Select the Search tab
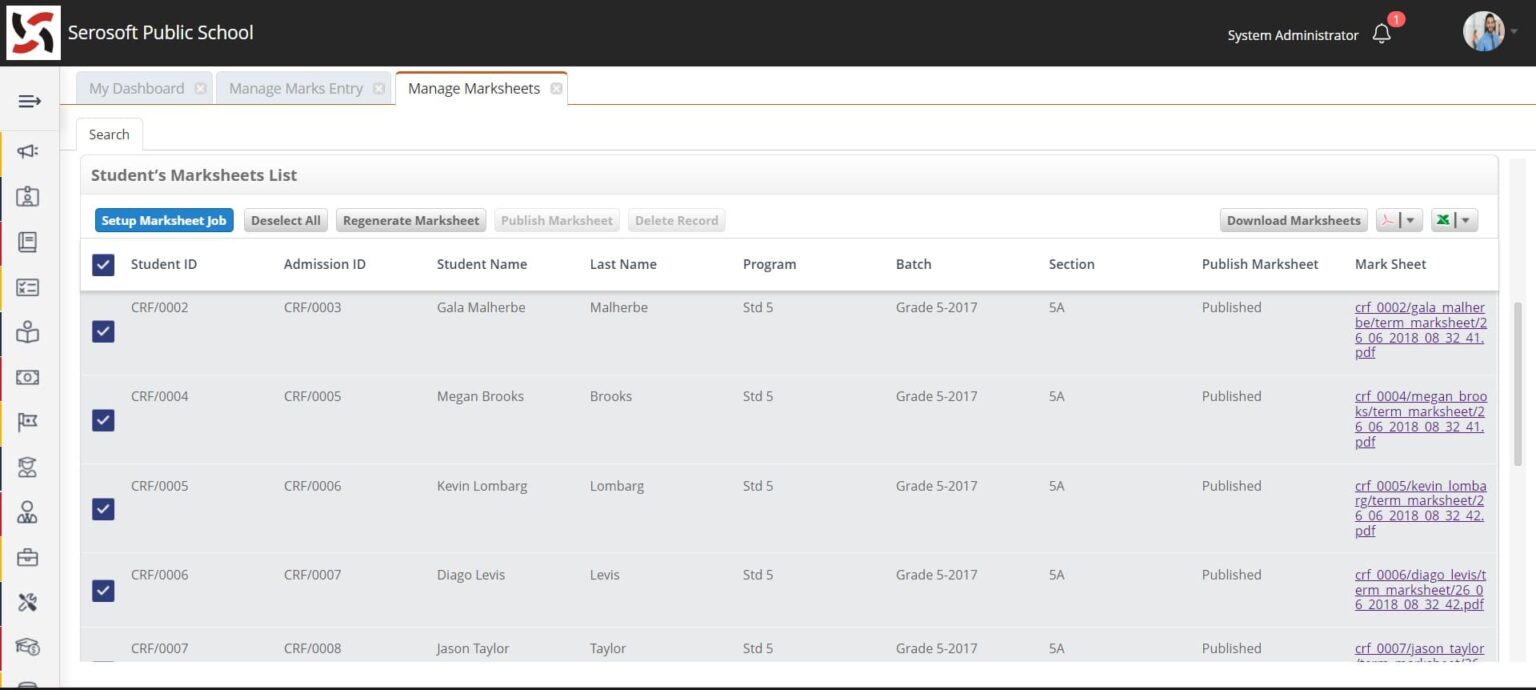This screenshot has height=690, width=1536. (109, 134)
